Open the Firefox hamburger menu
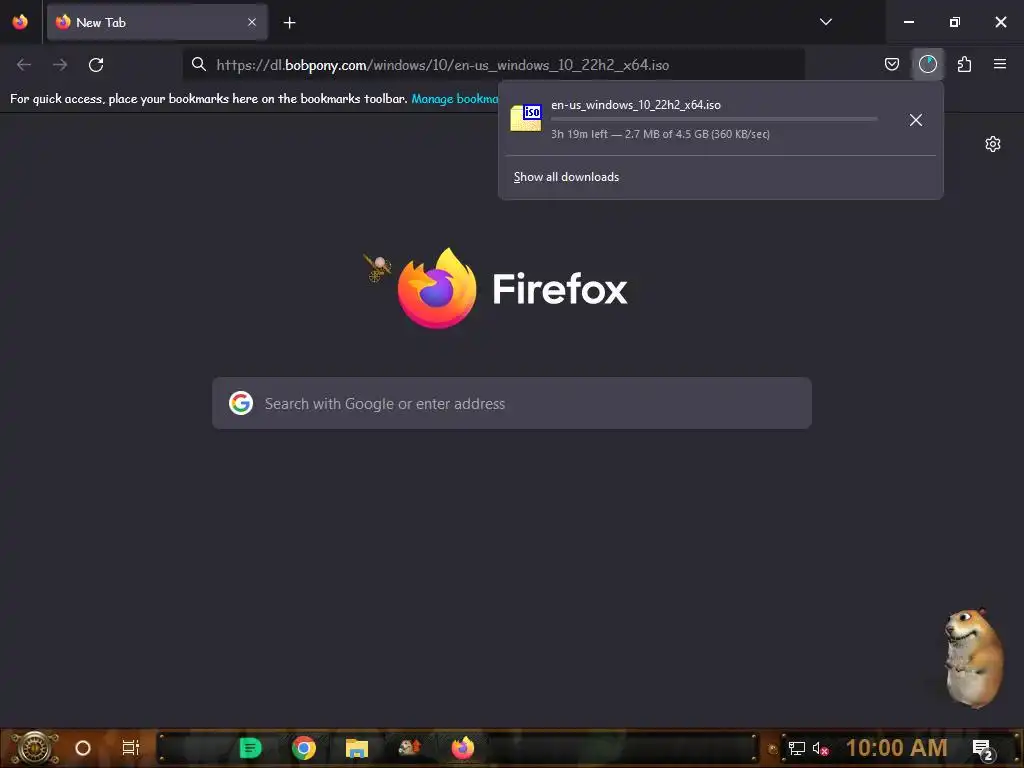1024x768 pixels. [x=999, y=64]
